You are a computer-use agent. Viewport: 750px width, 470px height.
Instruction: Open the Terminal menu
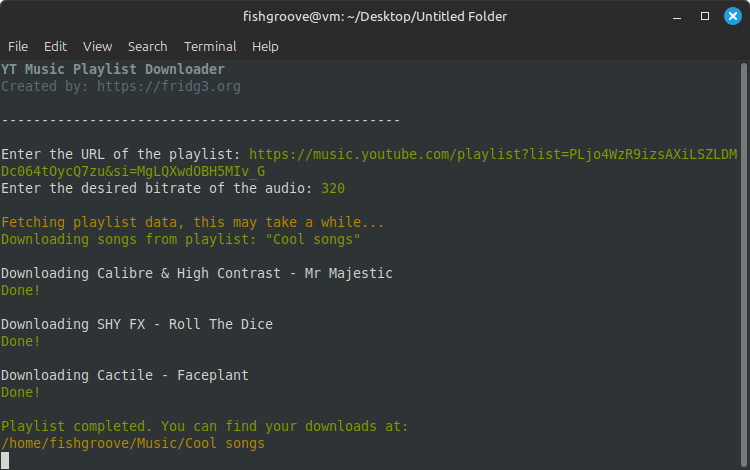[210, 46]
